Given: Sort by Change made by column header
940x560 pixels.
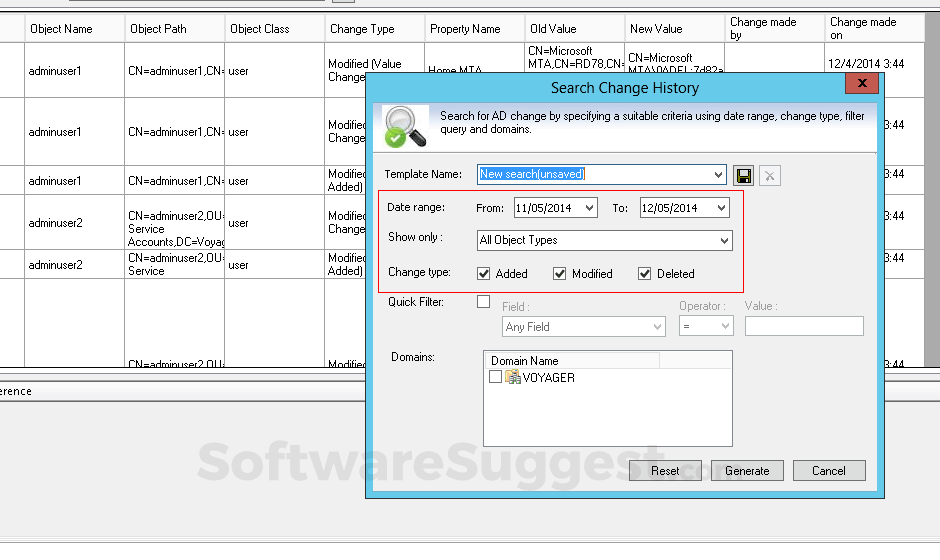Looking at the screenshot, I should pyautogui.click(x=775, y=29).
